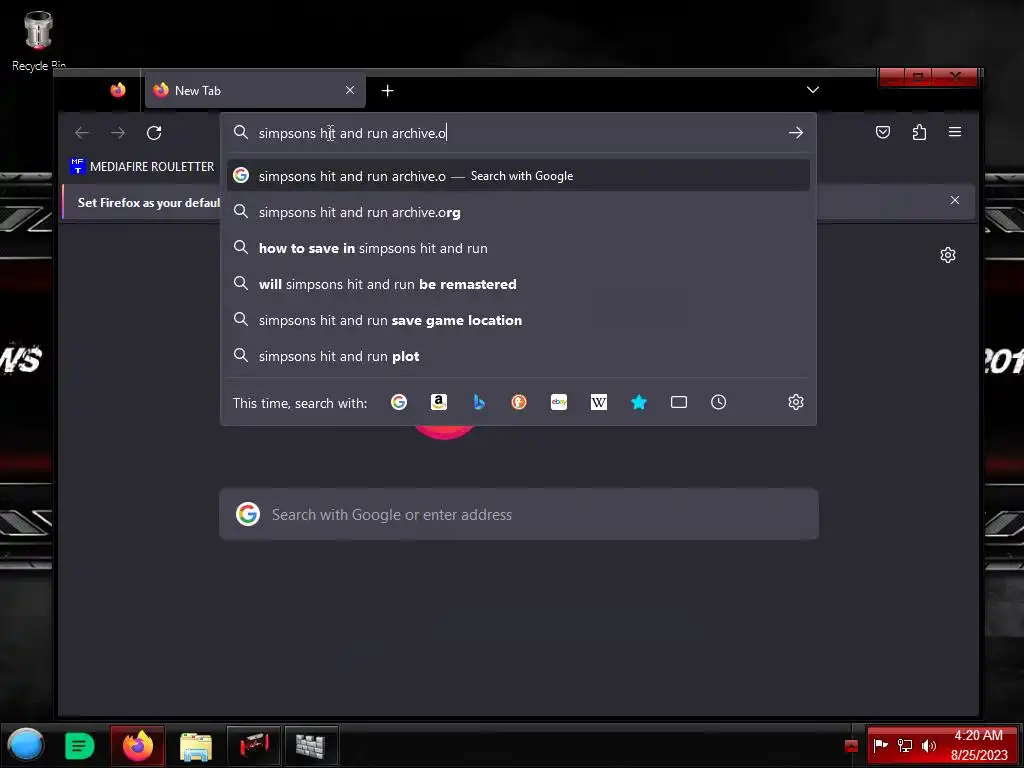This screenshot has width=1024, height=768.
Task: Click the Go arrow in the address bar
Action: (795, 133)
